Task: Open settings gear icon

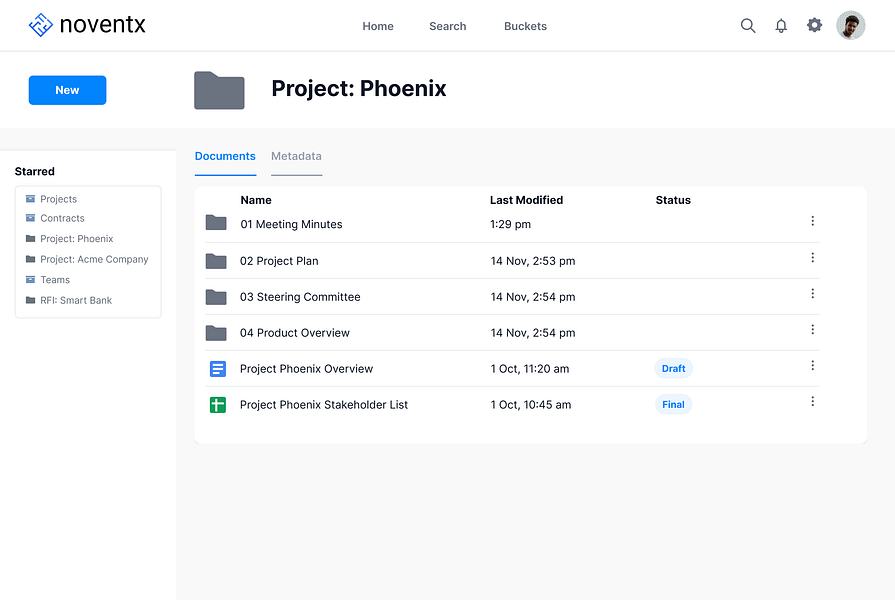Action: tap(814, 25)
